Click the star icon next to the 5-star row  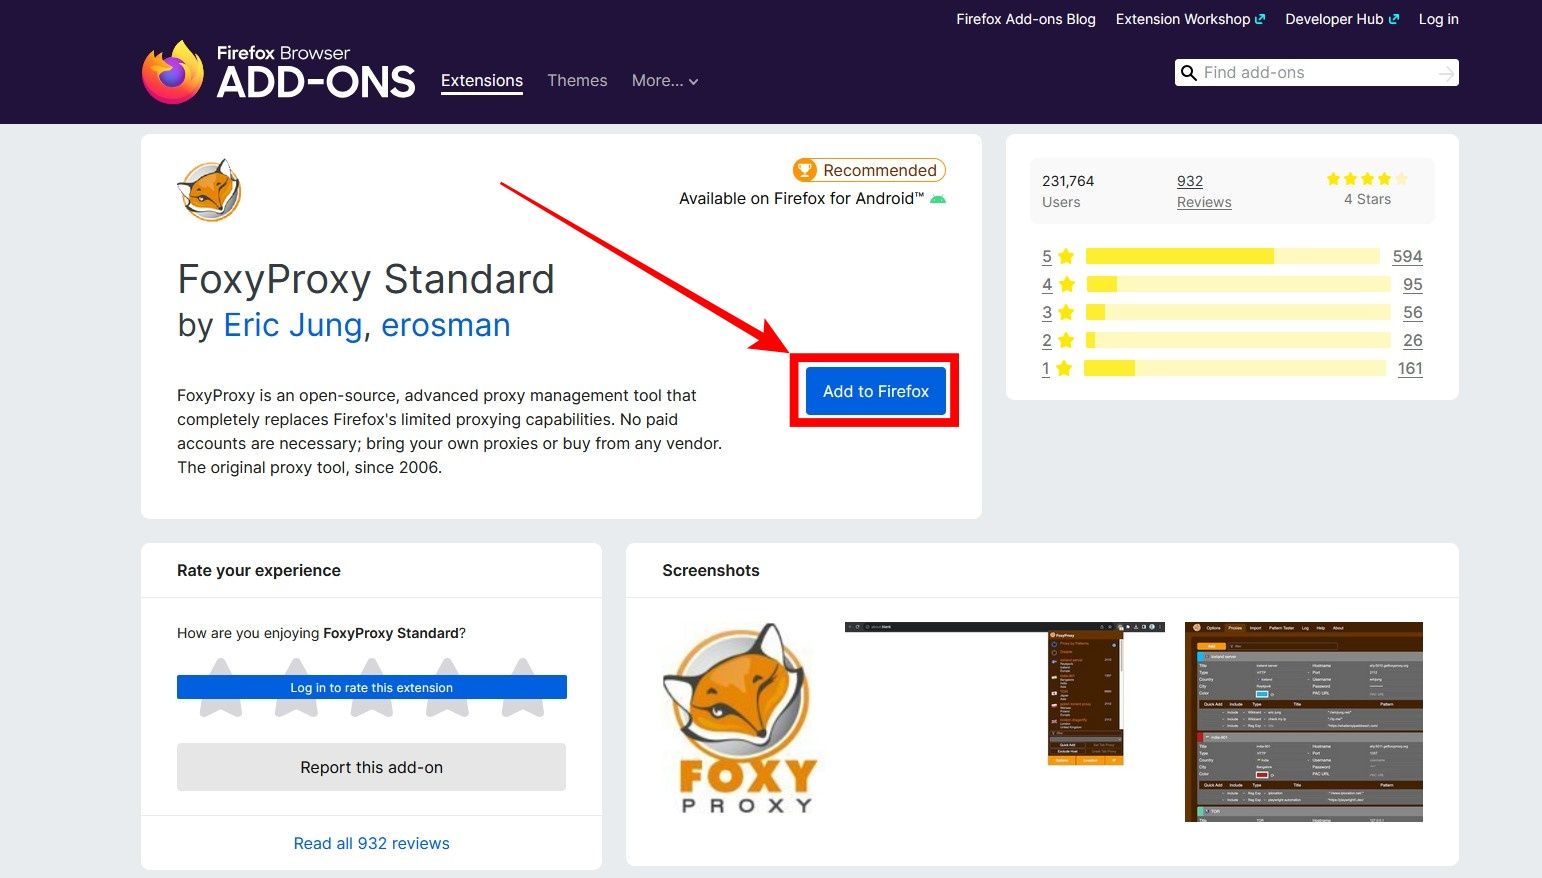[1065, 256]
